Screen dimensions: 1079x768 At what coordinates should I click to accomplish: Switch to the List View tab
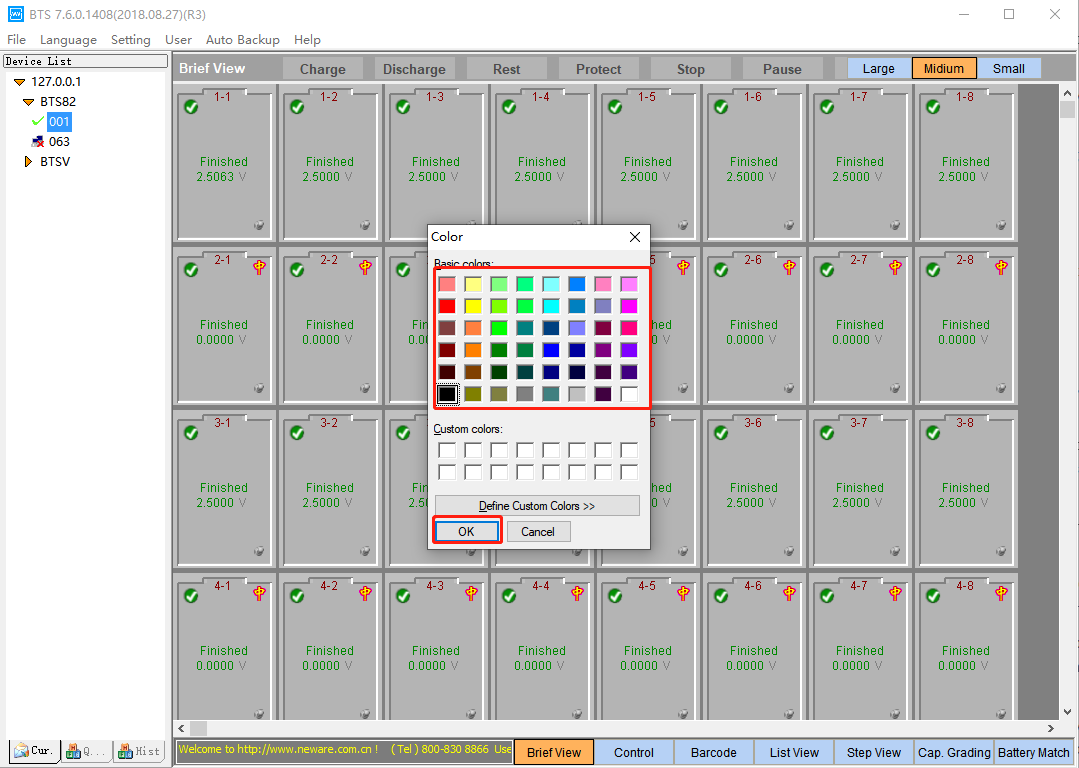[x=794, y=752]
